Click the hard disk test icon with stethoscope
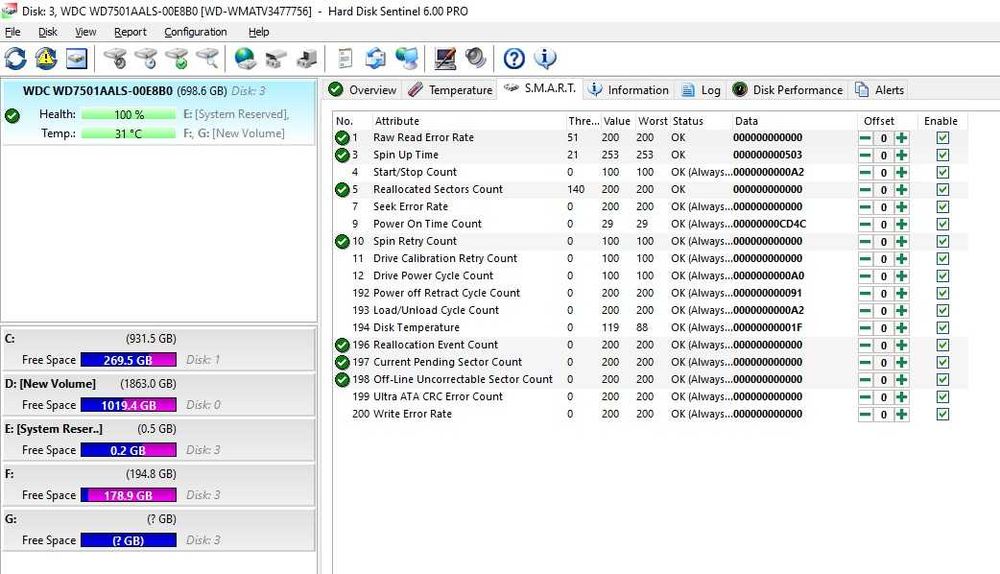 point(116,59)
